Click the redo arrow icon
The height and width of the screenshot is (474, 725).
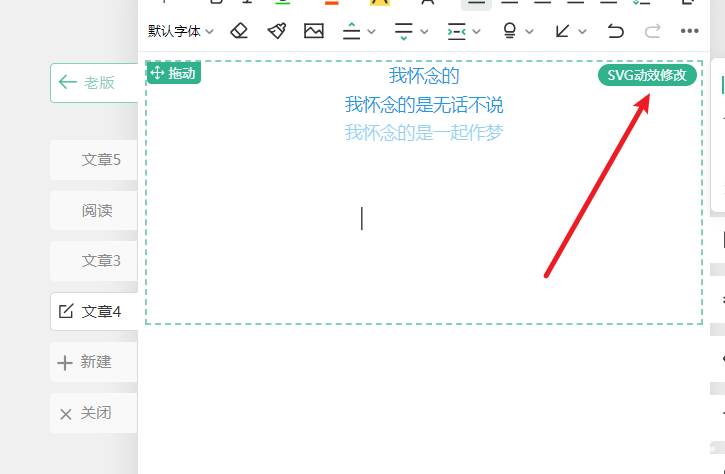click(652, 31)
